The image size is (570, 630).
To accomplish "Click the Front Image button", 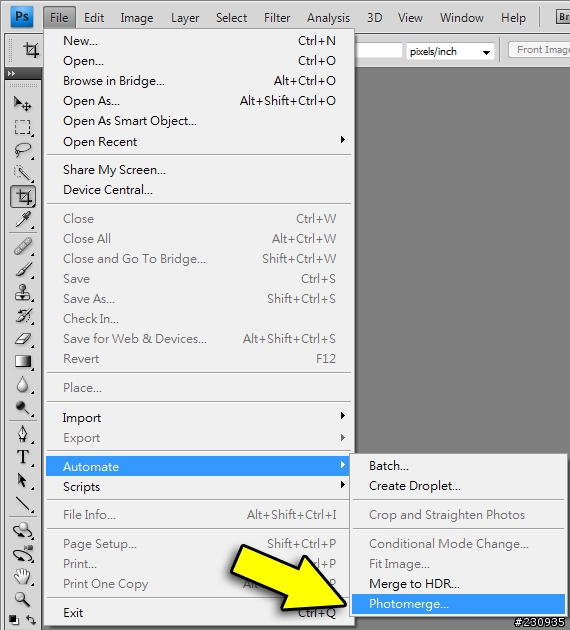I will pos(539,50).
